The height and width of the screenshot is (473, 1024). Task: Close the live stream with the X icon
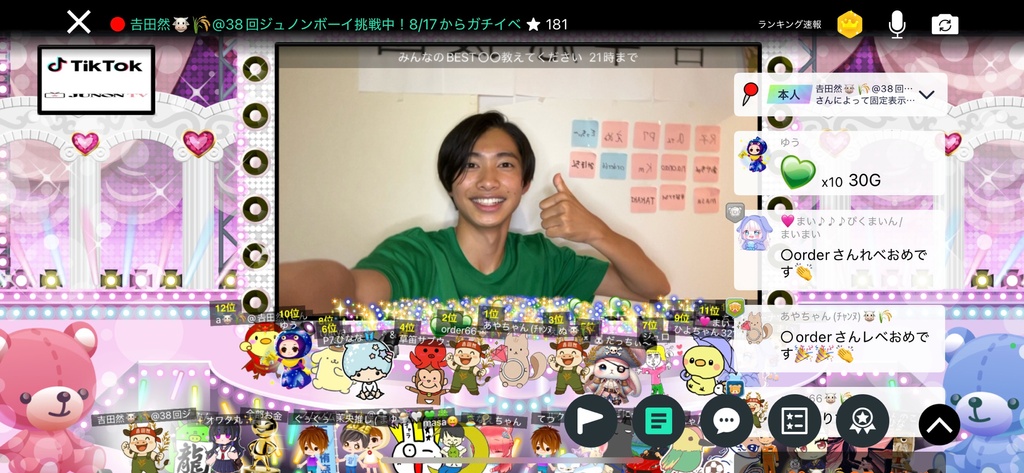[x=78, y=22]
